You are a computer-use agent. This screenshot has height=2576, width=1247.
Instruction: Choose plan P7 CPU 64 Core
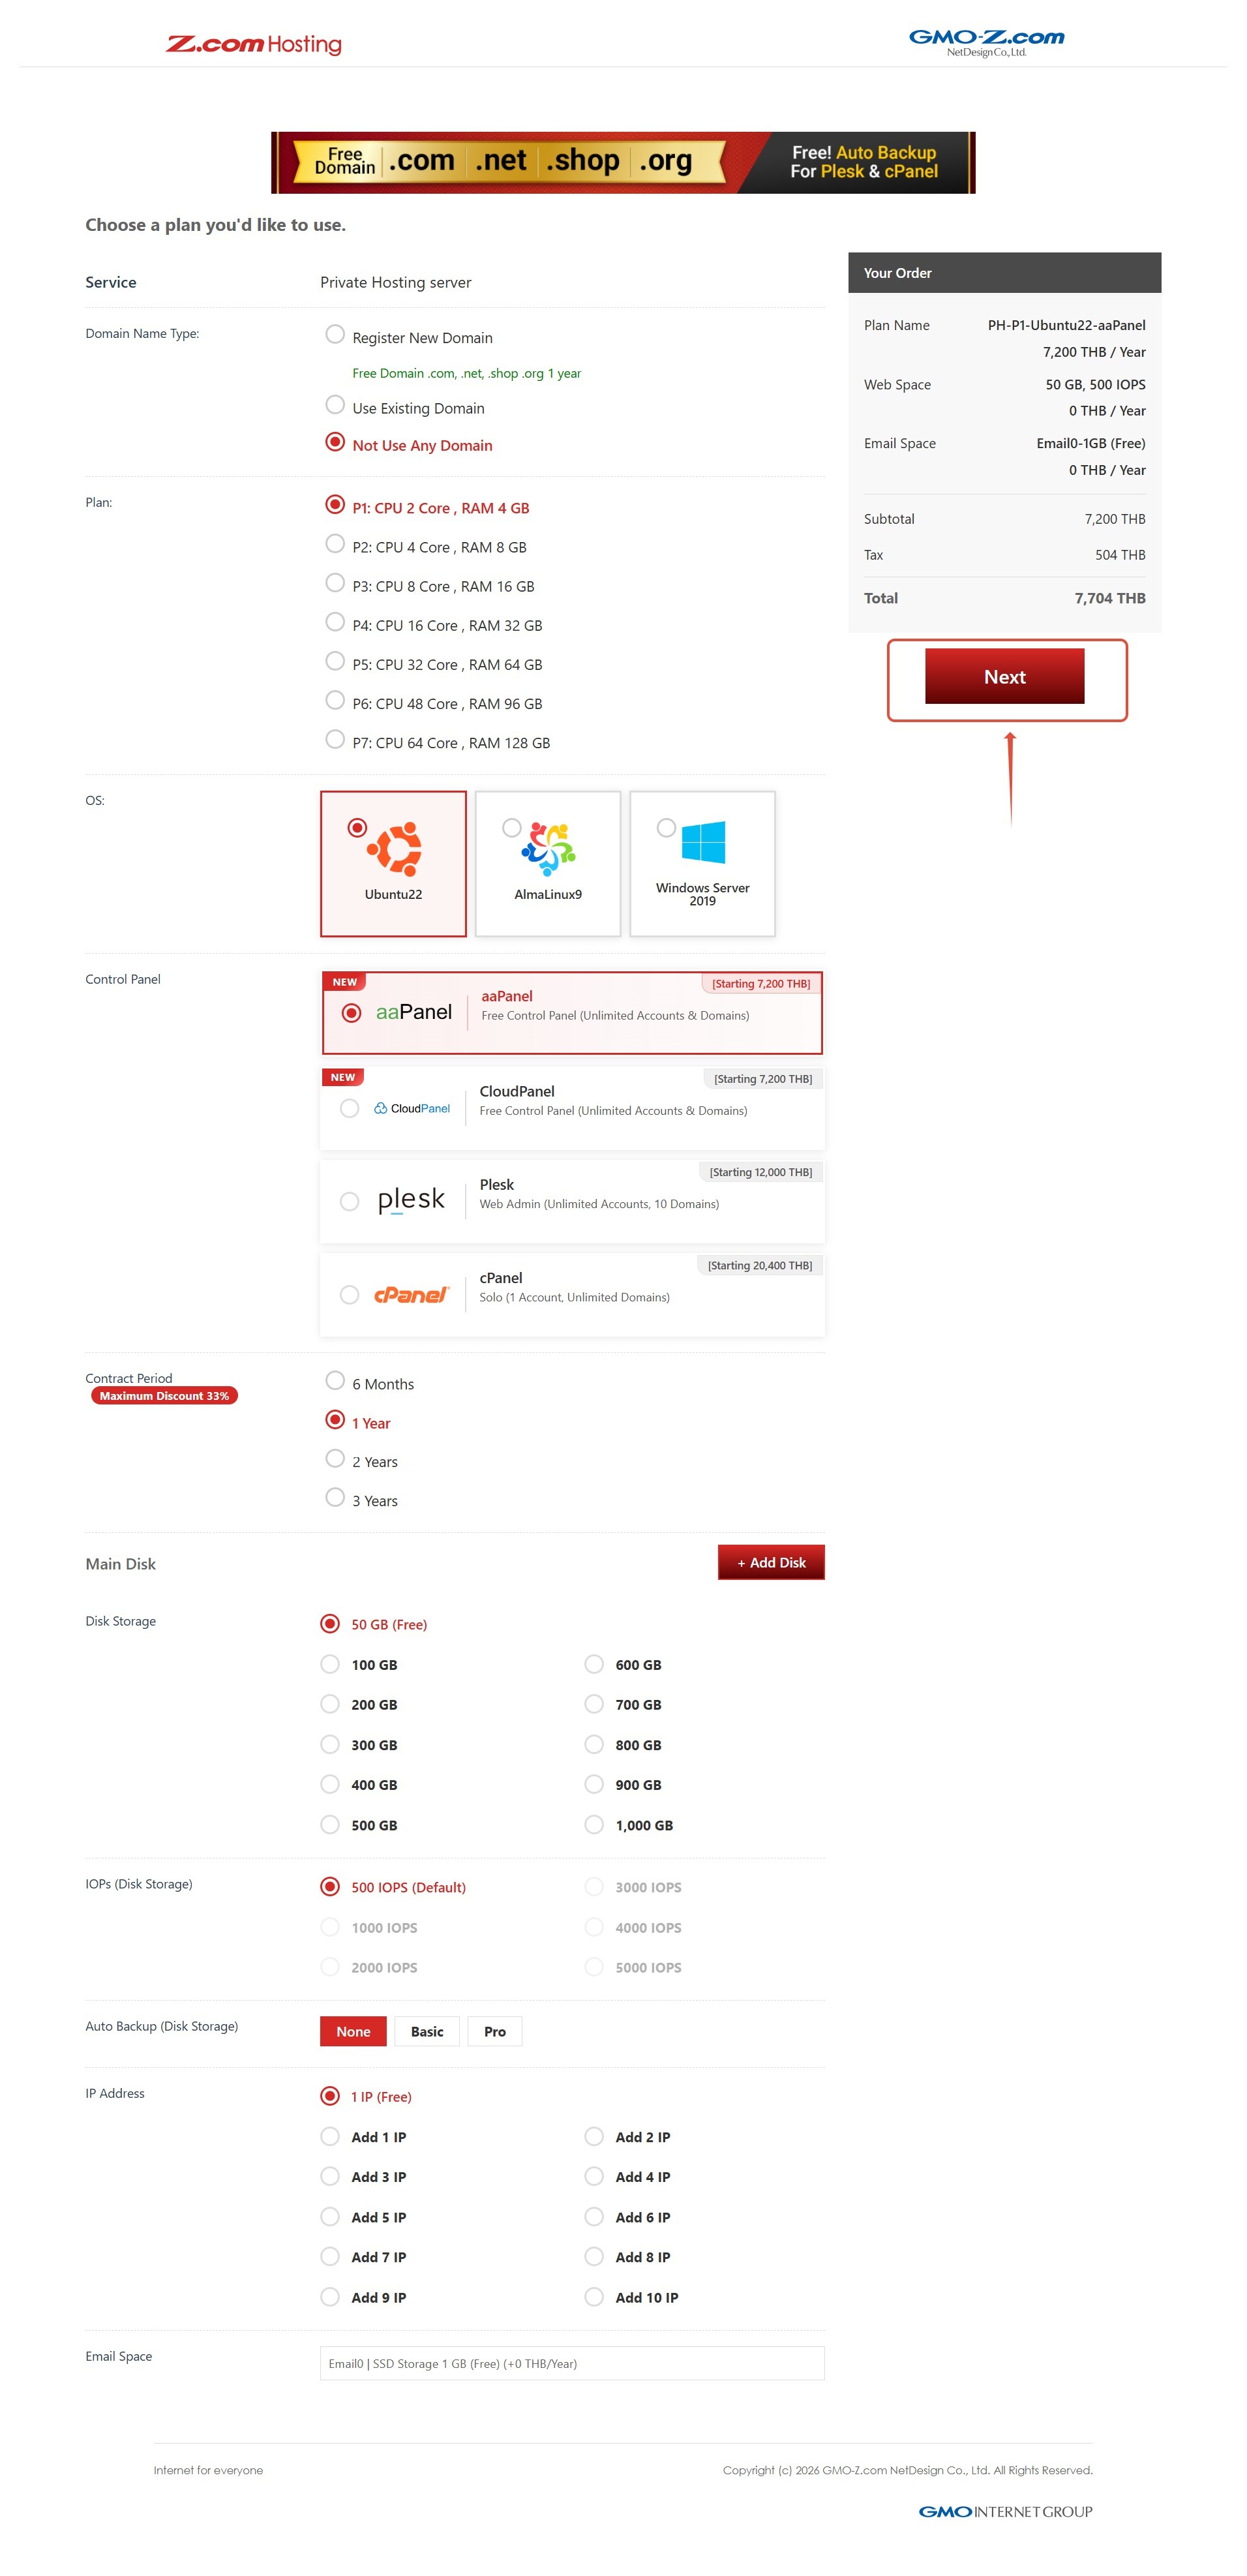(335, 739)
